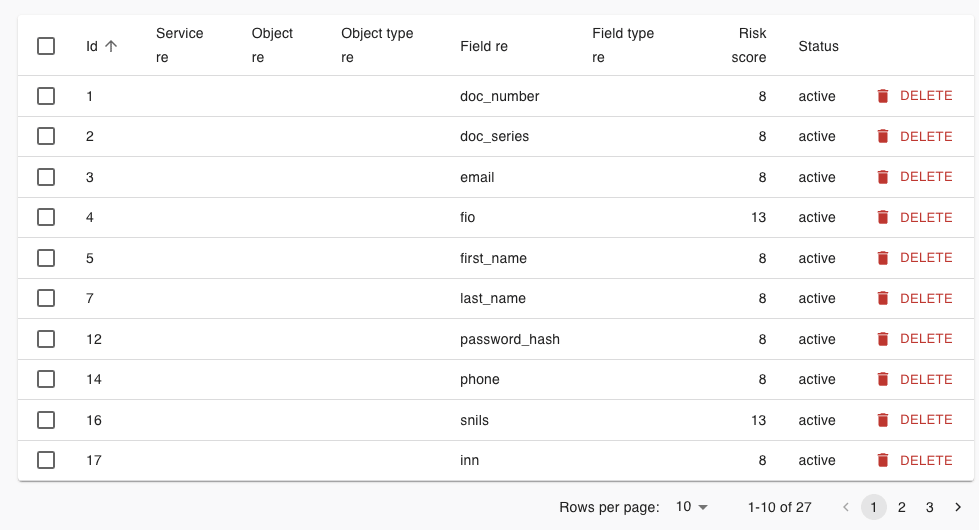Click the fio field cell
979x530 pixels.
[468, 217]
